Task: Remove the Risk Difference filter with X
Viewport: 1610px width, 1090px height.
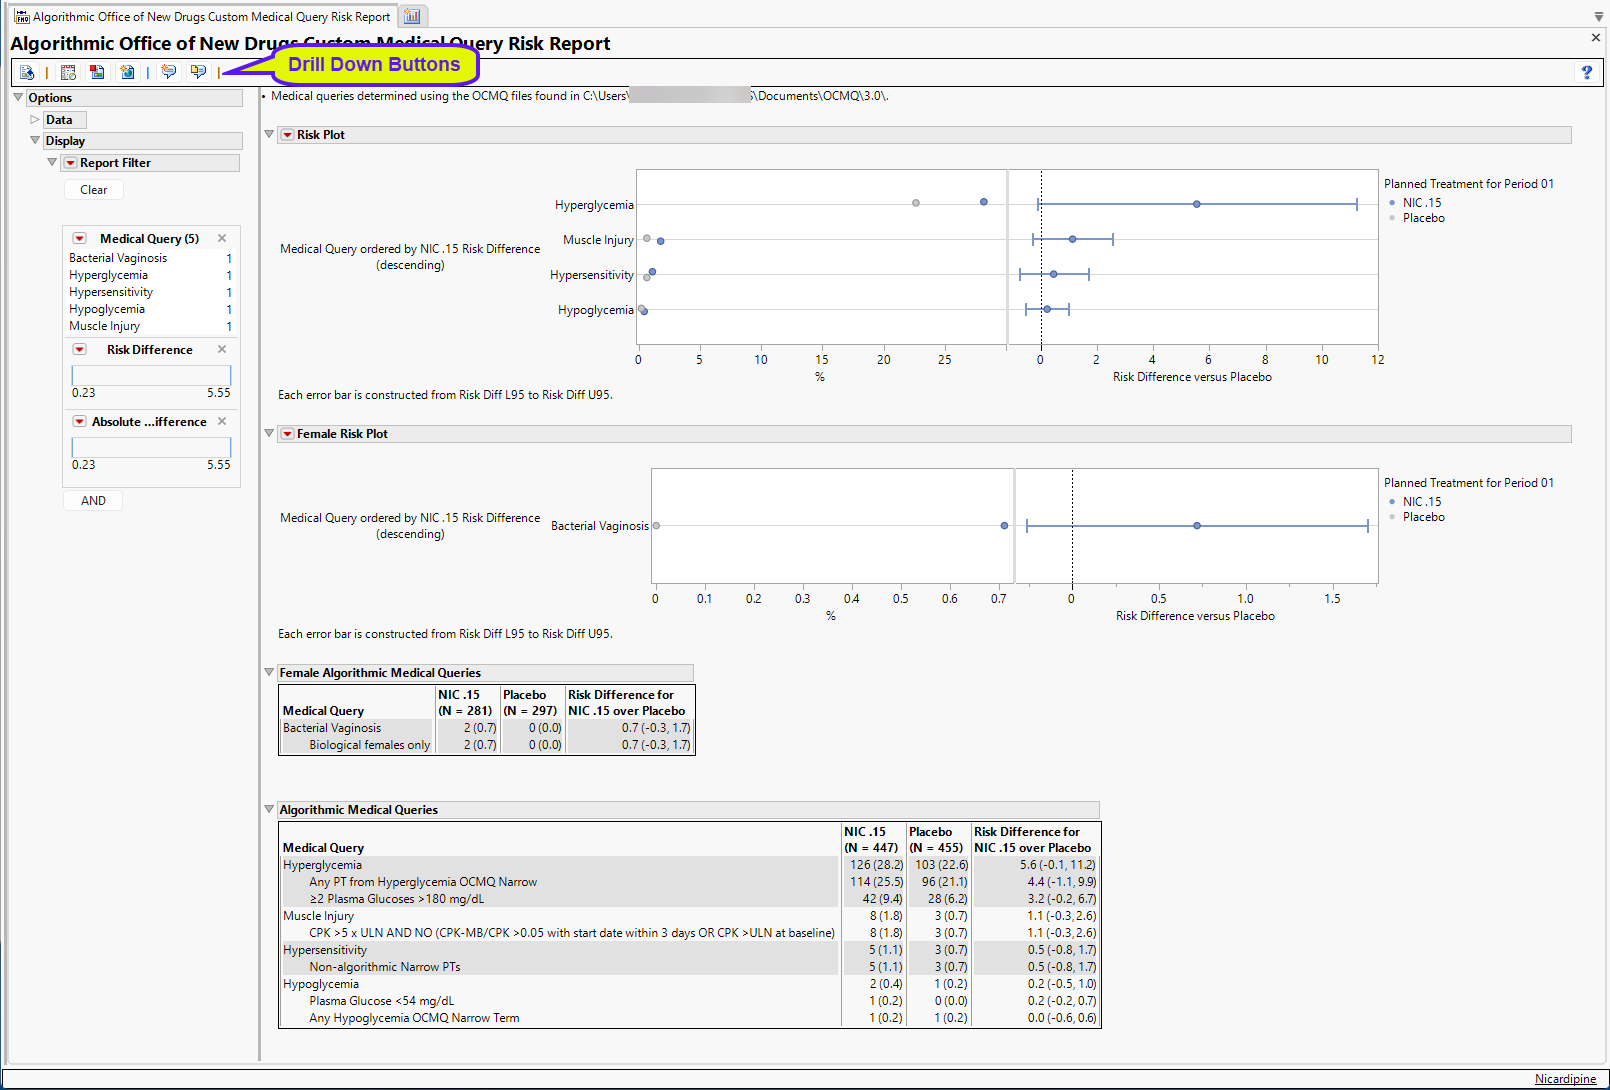Action: click(x=222, y=349)
